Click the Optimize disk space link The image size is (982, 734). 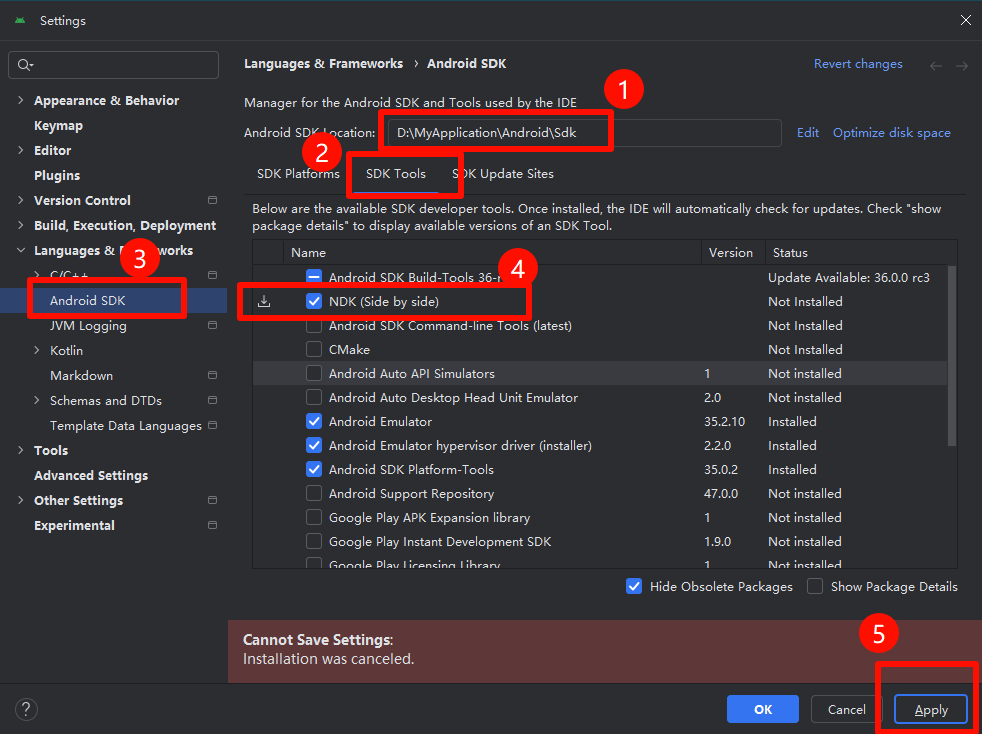892,133
